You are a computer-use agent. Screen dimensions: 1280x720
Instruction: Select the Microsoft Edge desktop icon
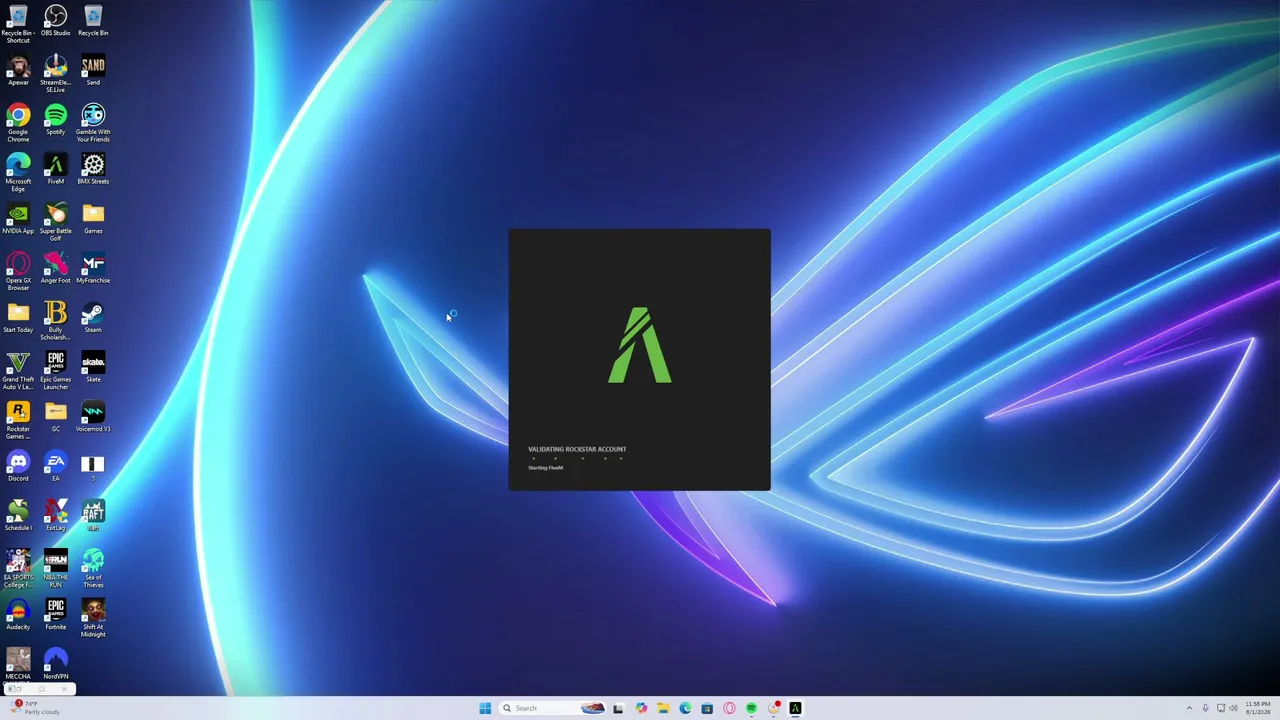(x=18, y=173)
